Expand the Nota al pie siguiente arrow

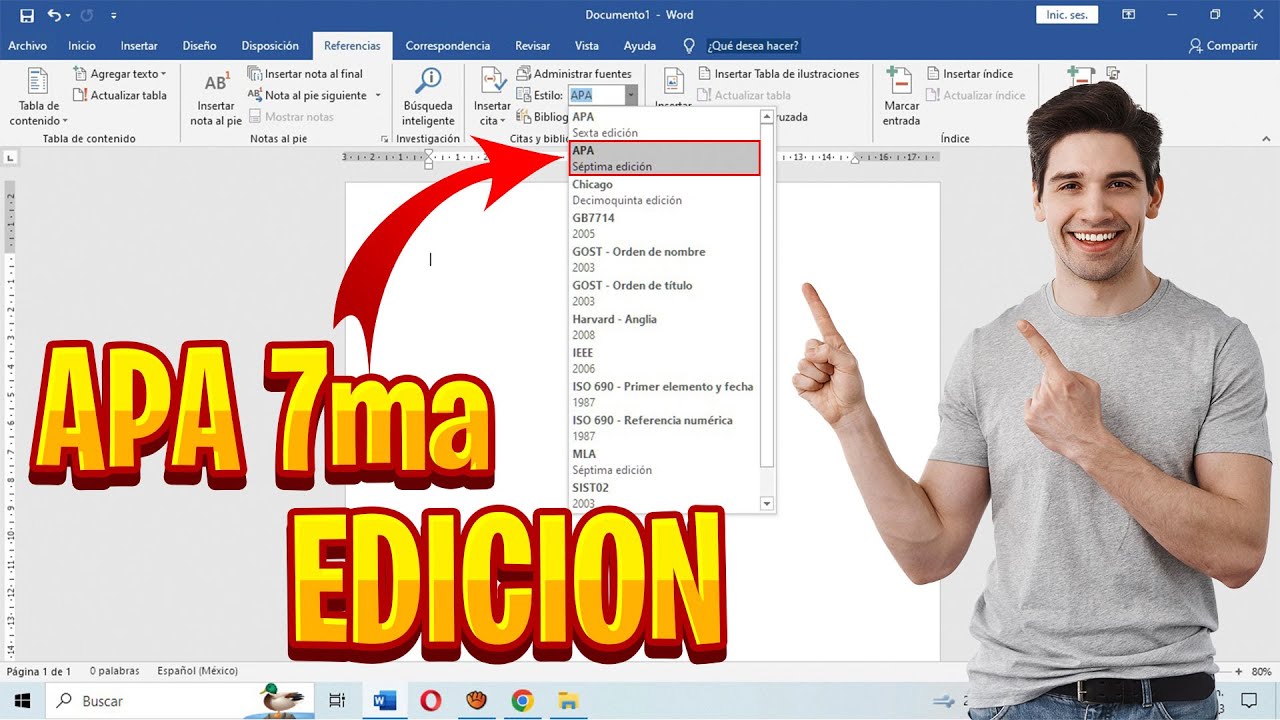(x=378, y=96)
